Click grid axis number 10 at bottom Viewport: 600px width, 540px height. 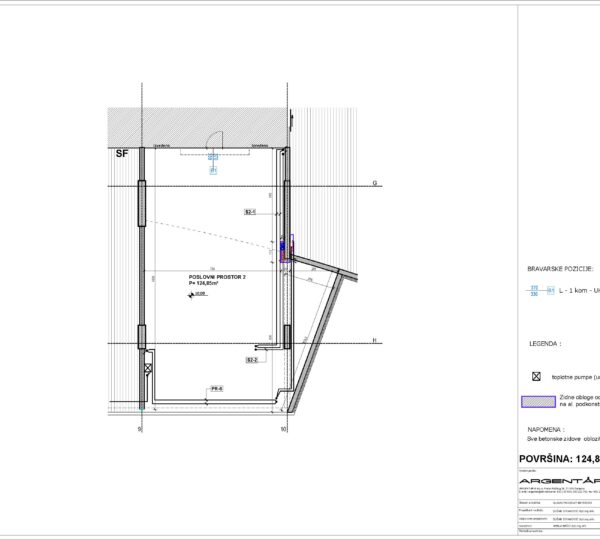[285, 430]
